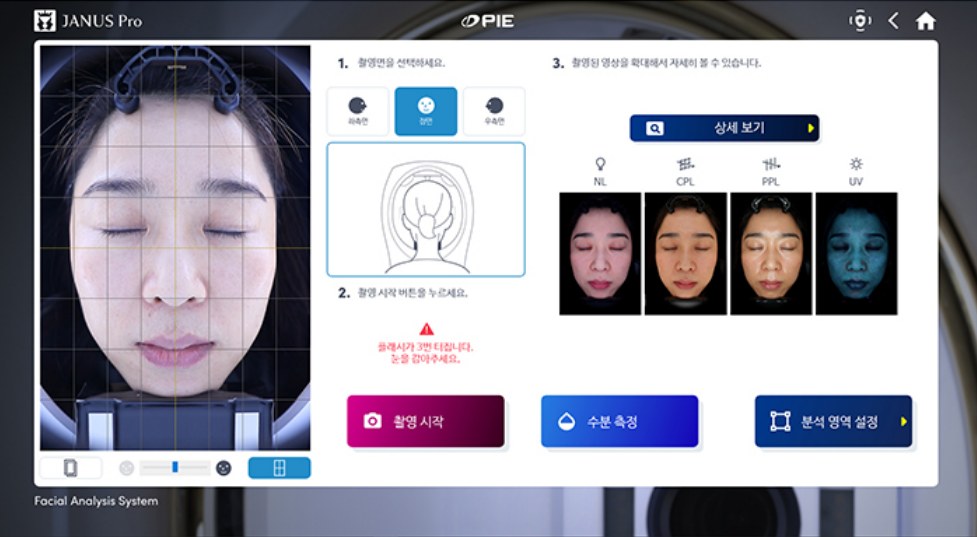The height and width of the screenshot is (537, 977).
Task: Toggle the portrait orientation button under preview
Action: click(x=70, y=468)
